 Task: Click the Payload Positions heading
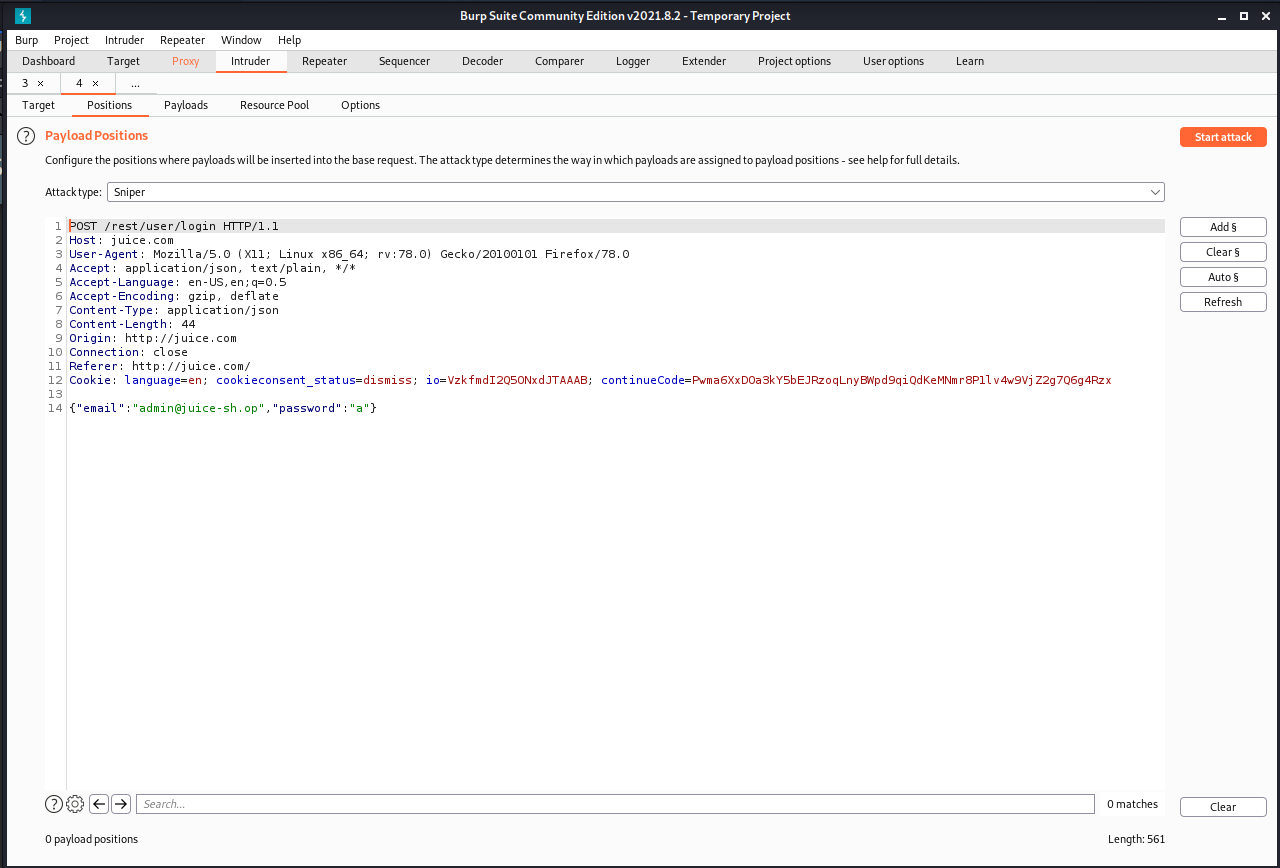pos(96,135)
